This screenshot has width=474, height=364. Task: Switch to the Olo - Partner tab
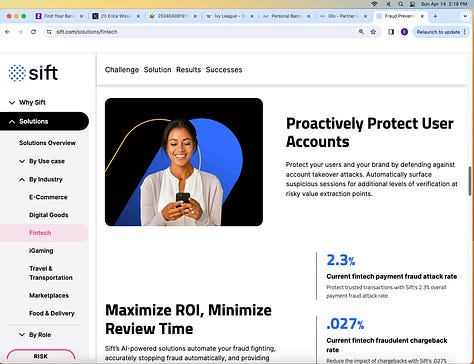[343, 16]
